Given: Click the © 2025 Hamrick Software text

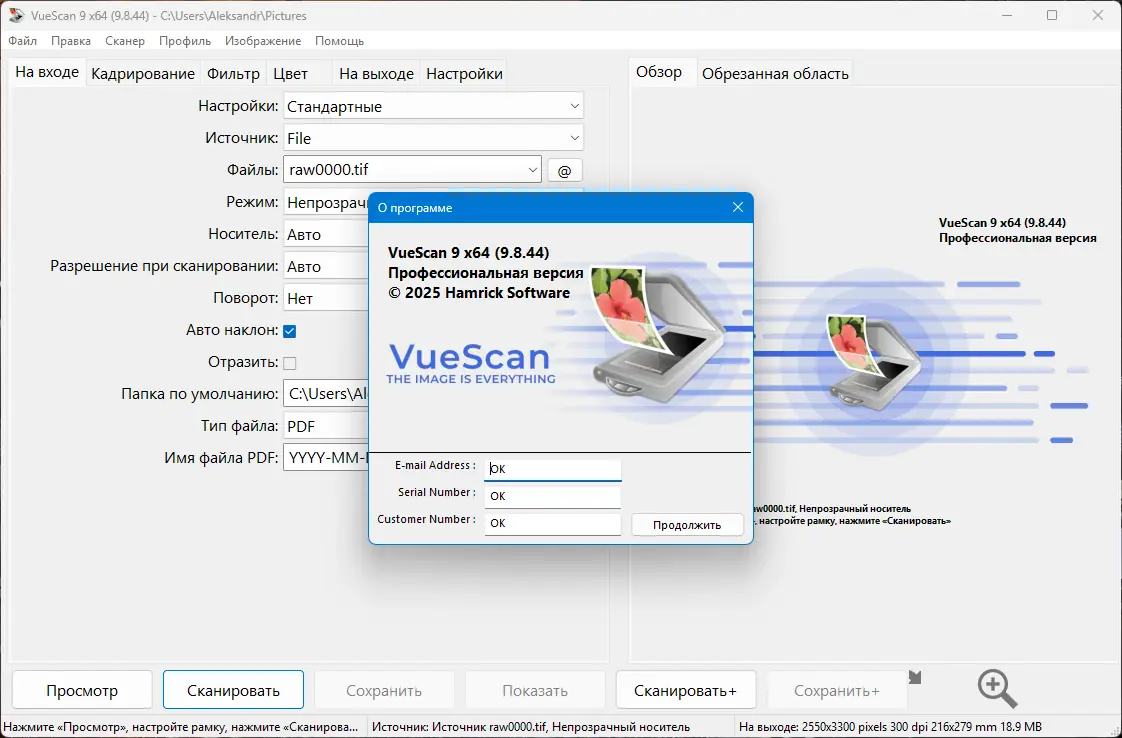Looking at the screenshot, I should pyautogui.click(x=479, y=293).
